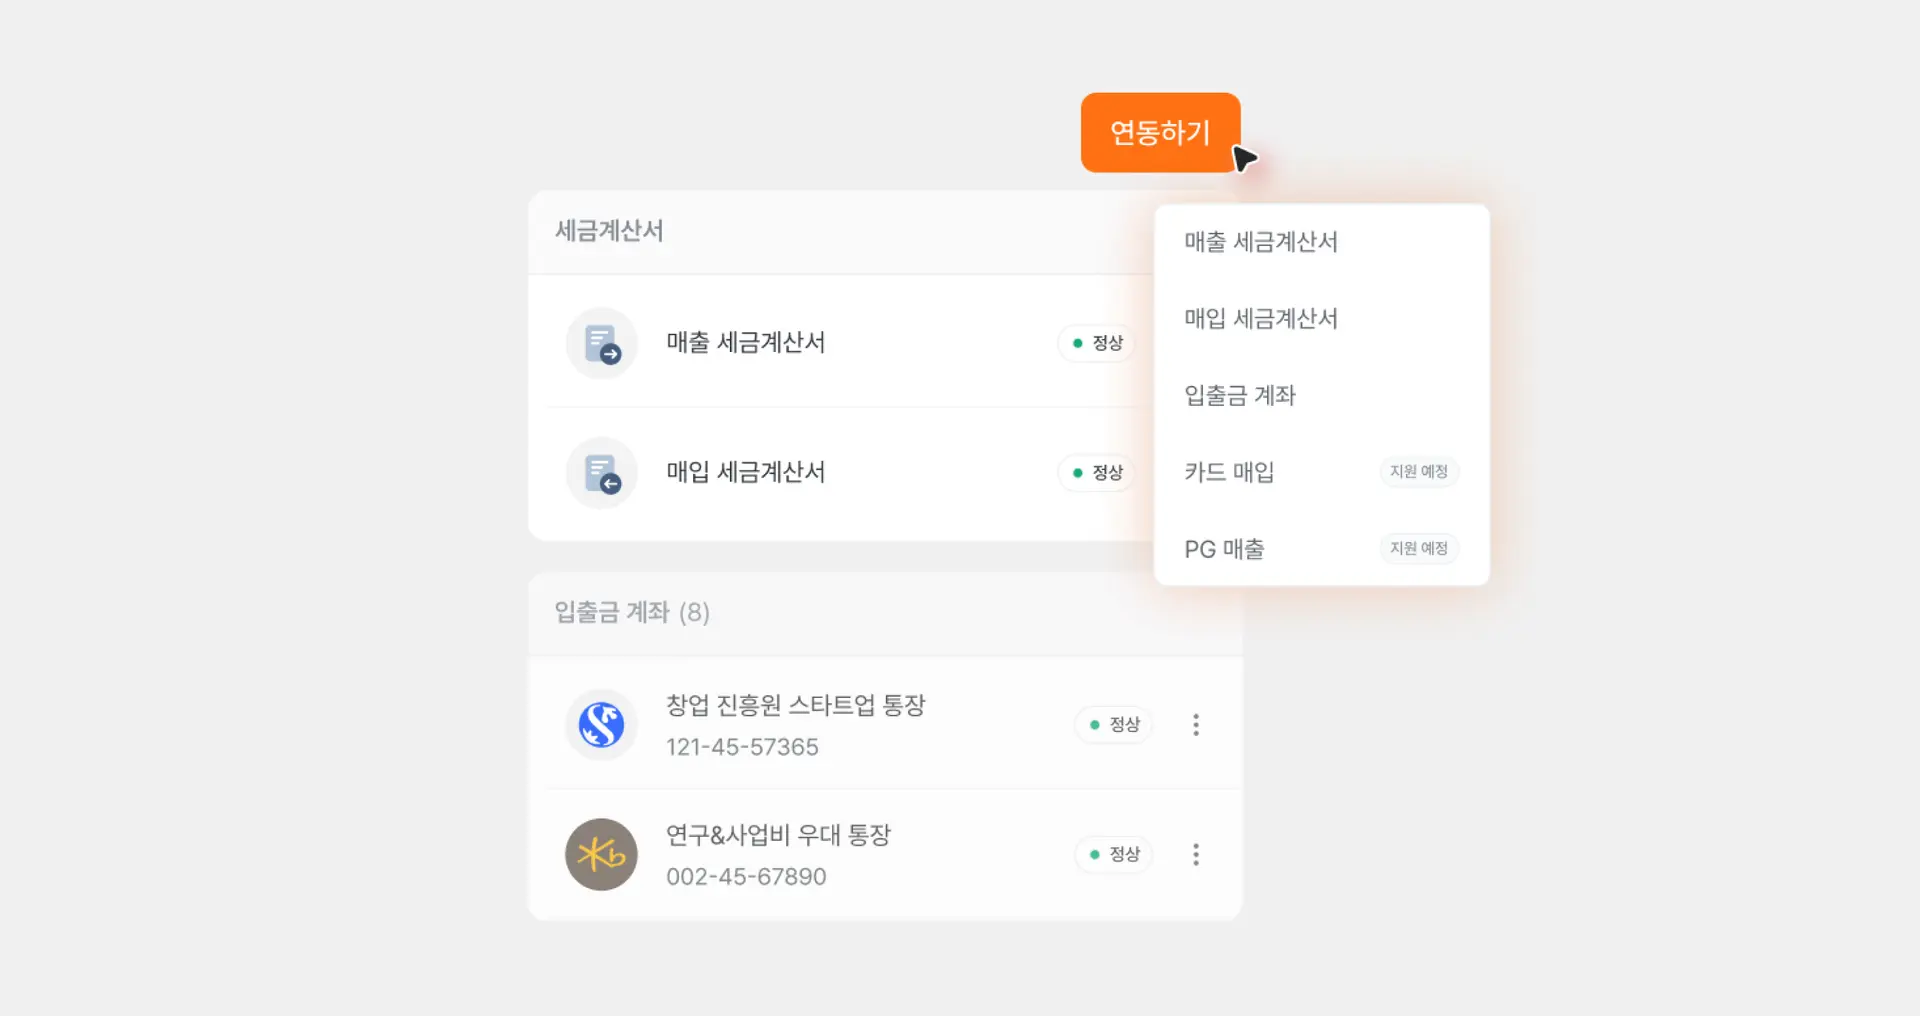Click the green status dot beside 매출 세금계산서
The width and height of the screenshot is (1920, 1016).
pyautogui.click(x=1077, y=343)
